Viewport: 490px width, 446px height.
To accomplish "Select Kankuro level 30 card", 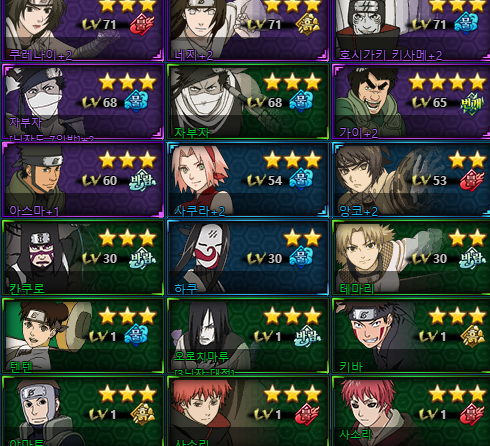I will [x=83, y=257].
